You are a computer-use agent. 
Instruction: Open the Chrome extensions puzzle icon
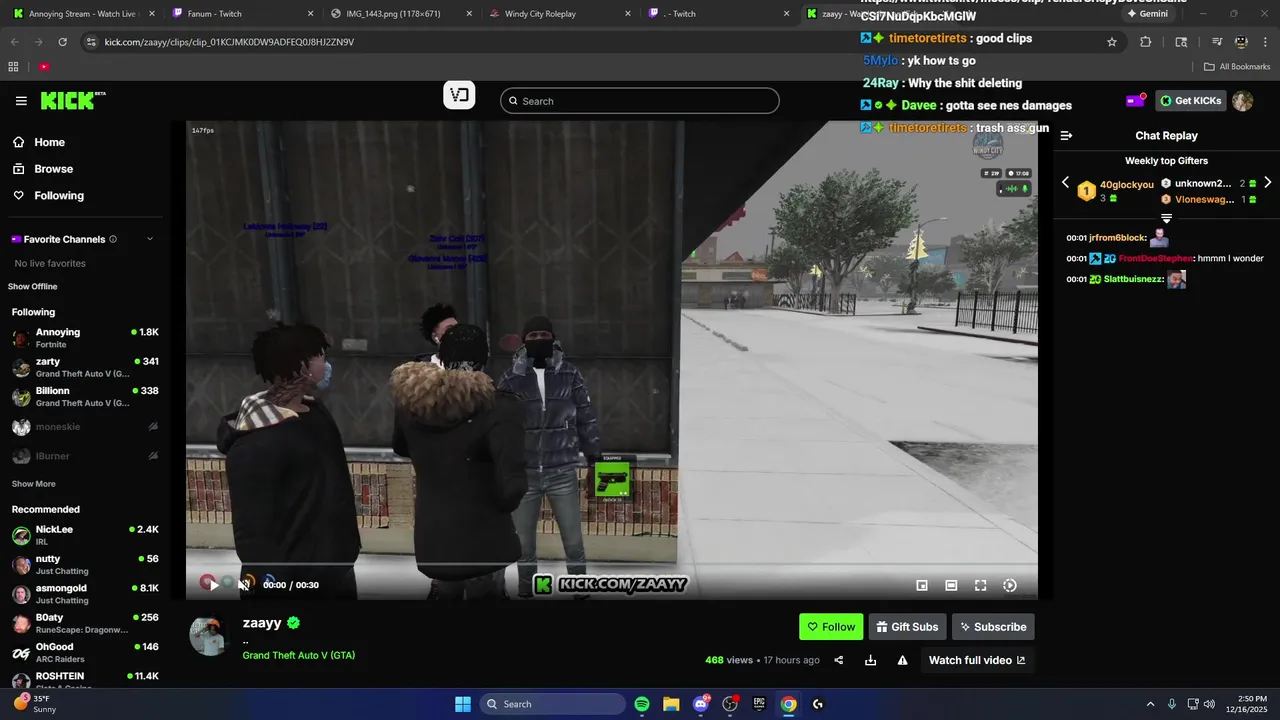tap(1146, 42)
